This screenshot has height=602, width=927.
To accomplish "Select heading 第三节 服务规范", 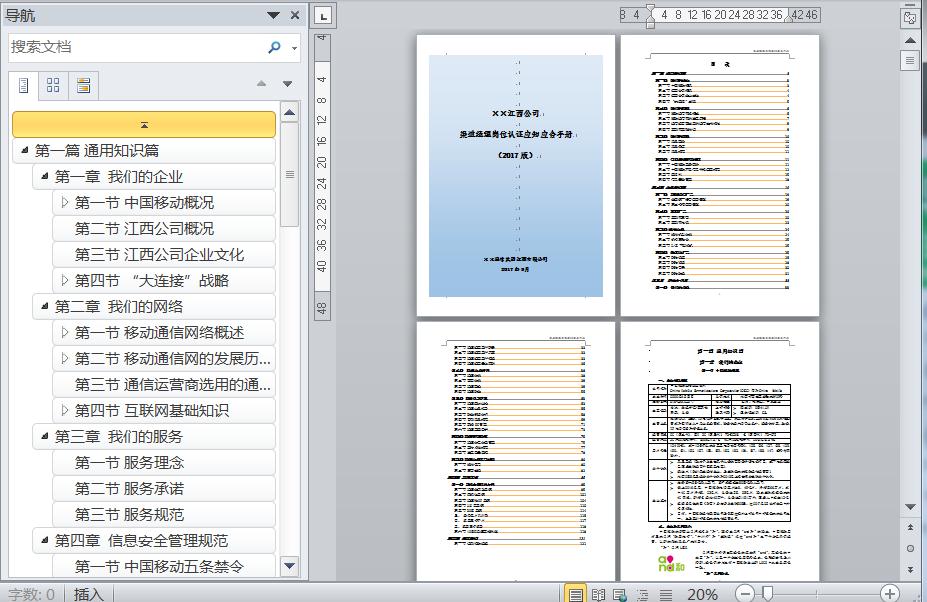I will [164, 515].
